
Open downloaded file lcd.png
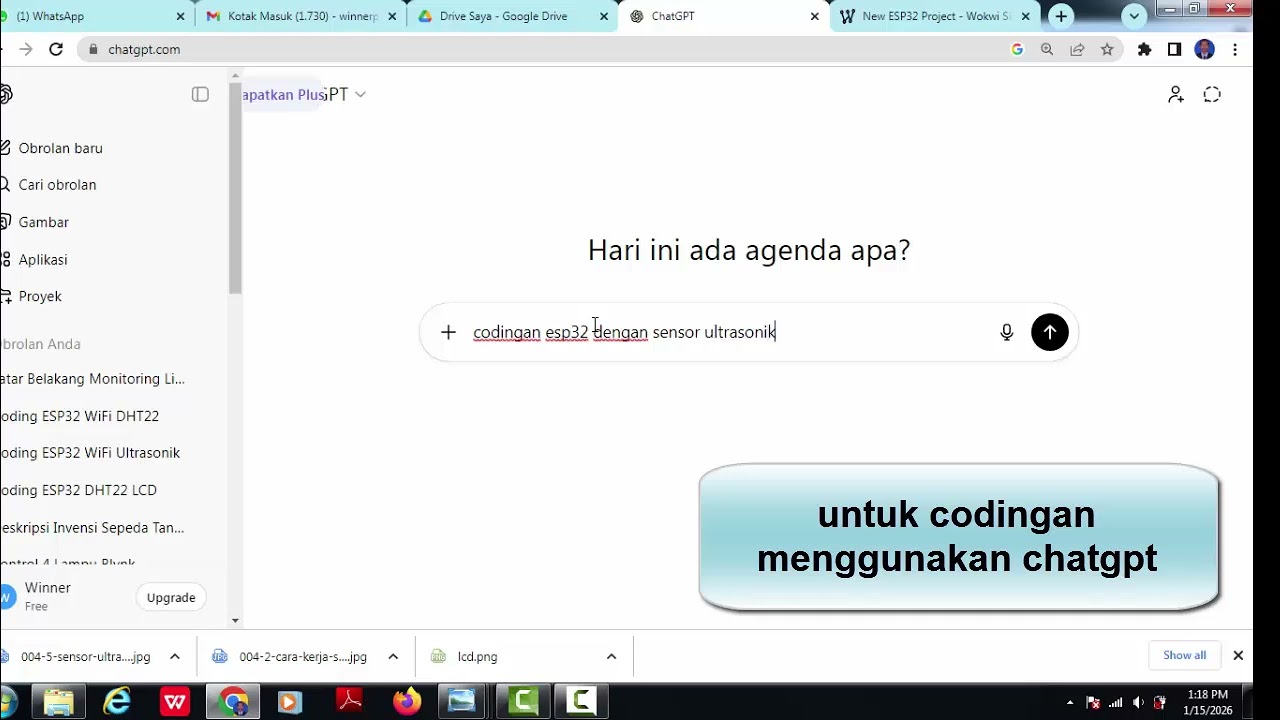coord(477,656)
